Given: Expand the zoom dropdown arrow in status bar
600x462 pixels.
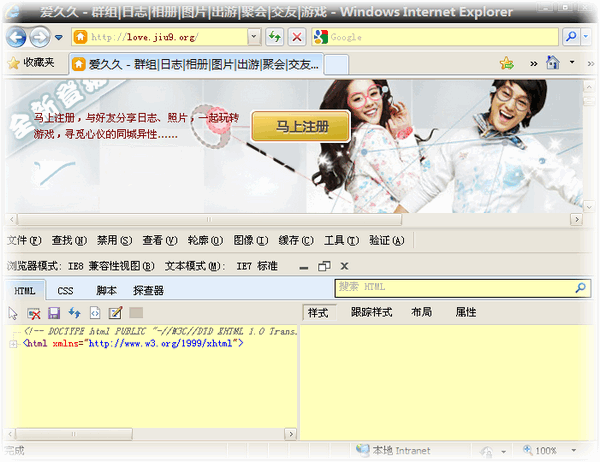Looking at the screenshot, I should pos(574,451).
